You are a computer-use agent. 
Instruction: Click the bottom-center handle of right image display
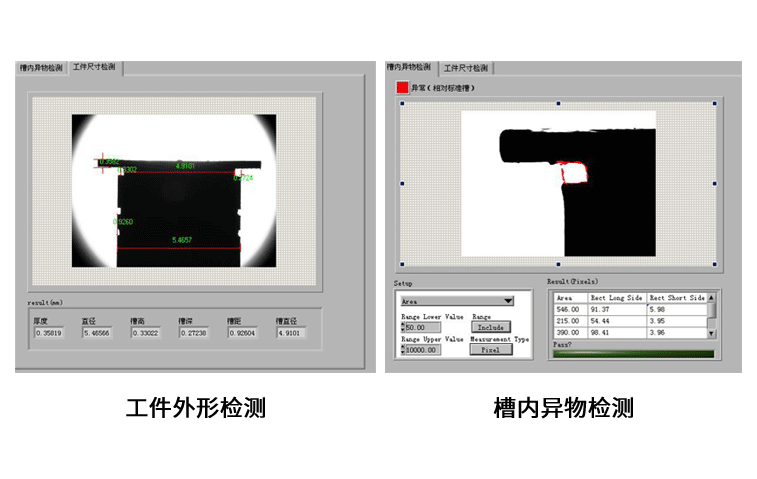(x=559, y=264)
